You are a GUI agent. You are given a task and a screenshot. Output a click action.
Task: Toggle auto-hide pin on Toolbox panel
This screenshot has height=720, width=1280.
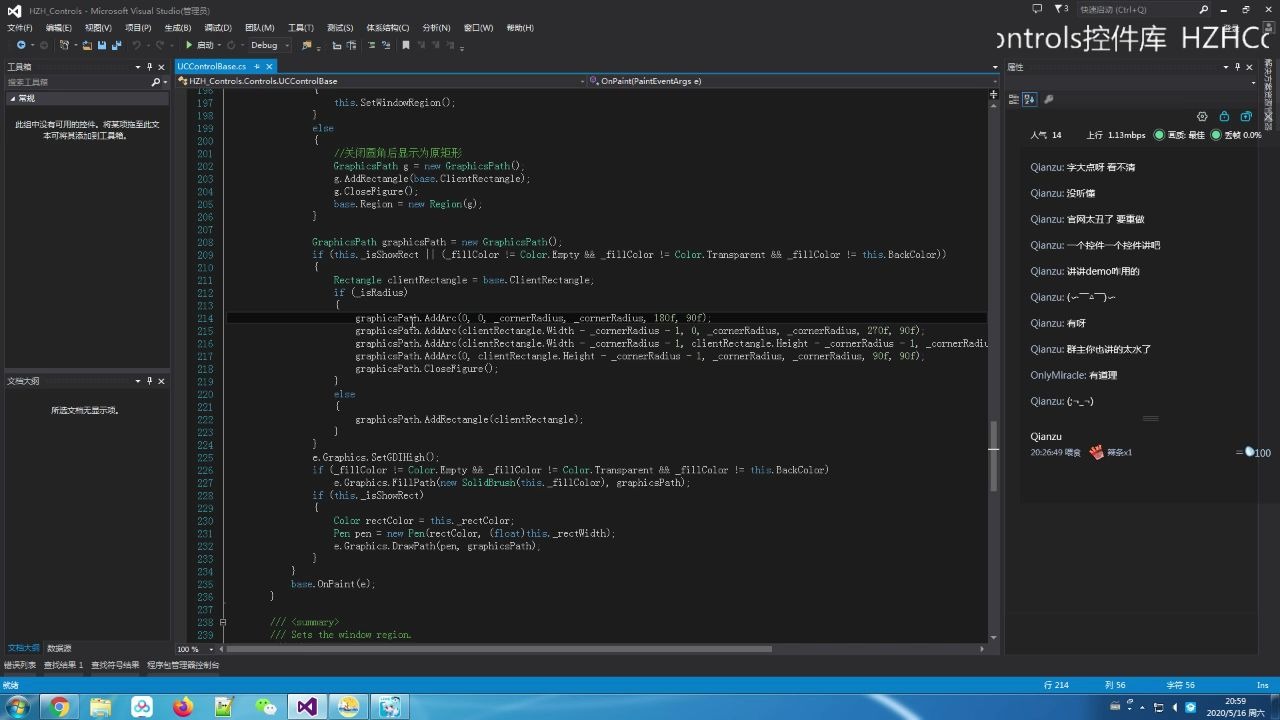(149, 67)
